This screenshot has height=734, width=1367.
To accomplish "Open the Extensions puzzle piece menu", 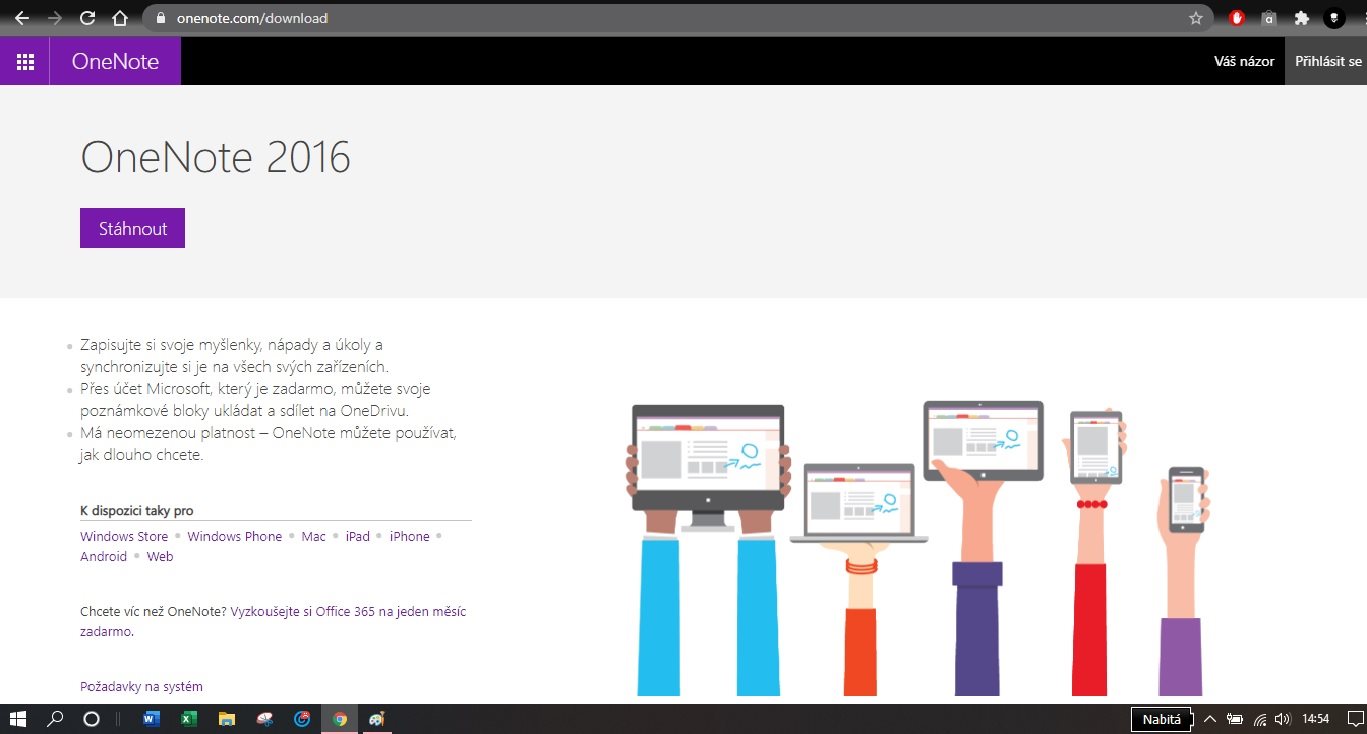I will (1301, 18).
